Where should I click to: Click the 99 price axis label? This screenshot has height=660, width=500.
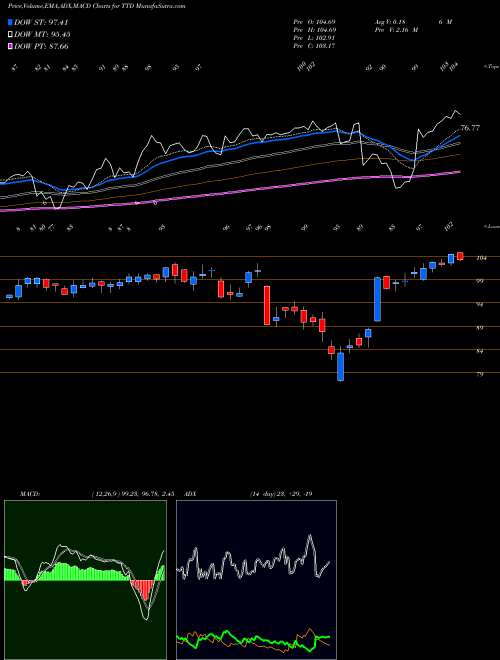480,281
